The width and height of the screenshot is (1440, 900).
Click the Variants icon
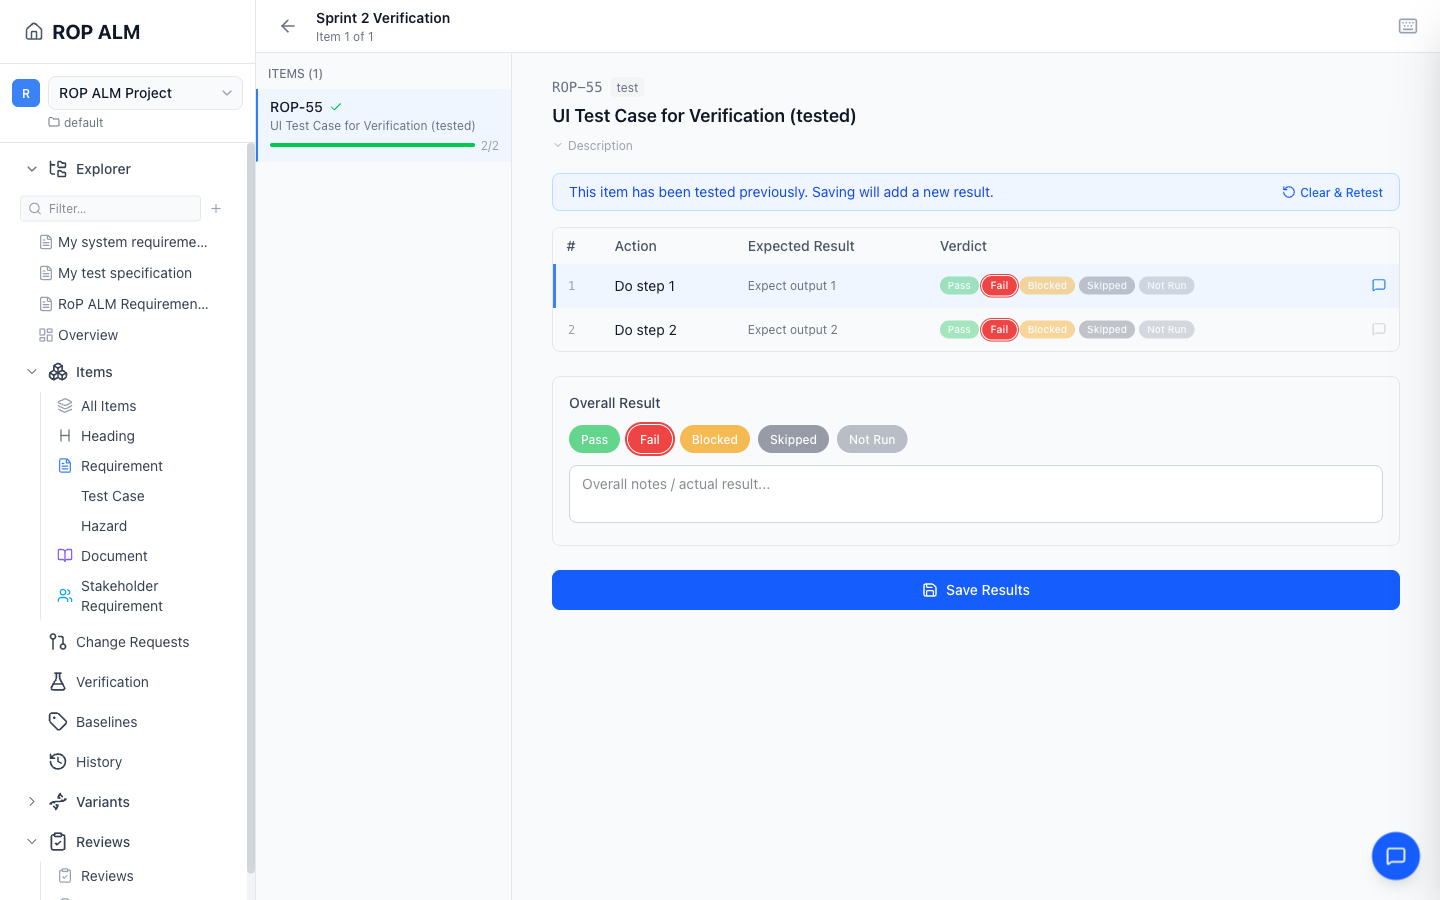coord(58,802)
